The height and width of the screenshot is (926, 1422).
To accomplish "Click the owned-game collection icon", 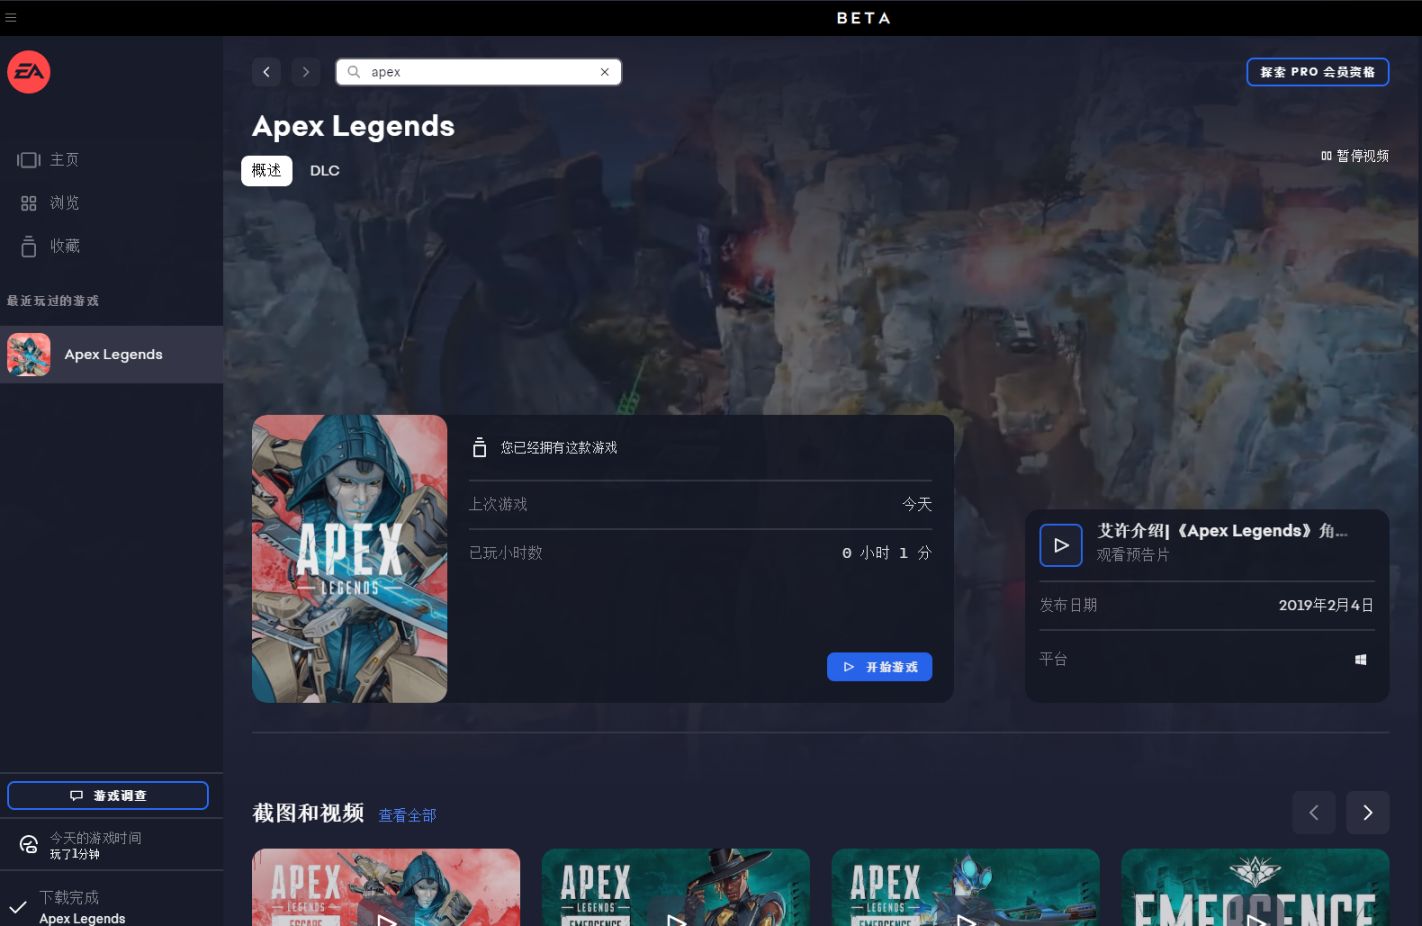I will [x=479, y=447].
